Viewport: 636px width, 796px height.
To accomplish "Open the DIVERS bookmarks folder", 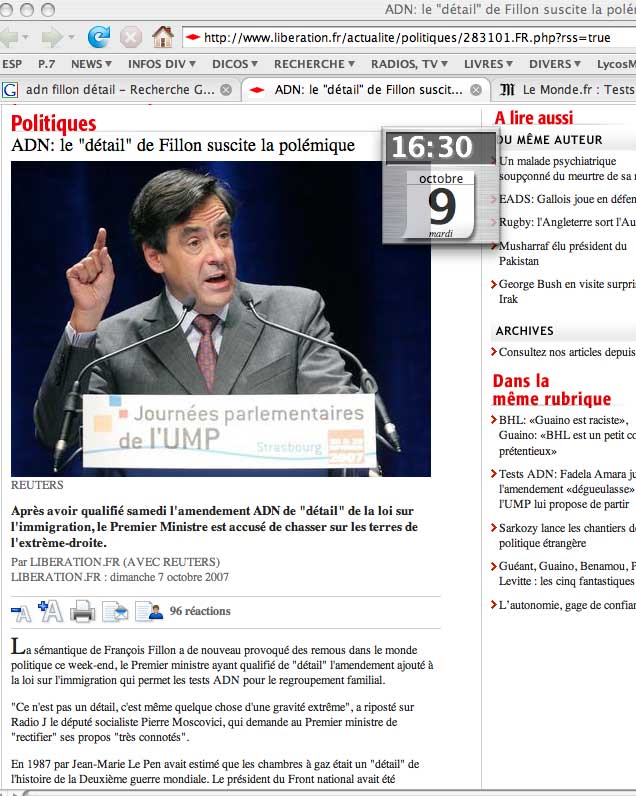I will [x=555, y=64].
